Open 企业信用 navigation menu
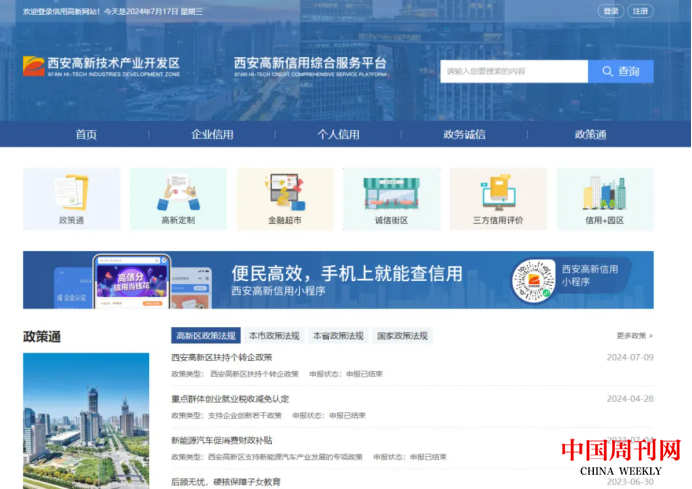 pyautogui.click(x=212, y=135)
